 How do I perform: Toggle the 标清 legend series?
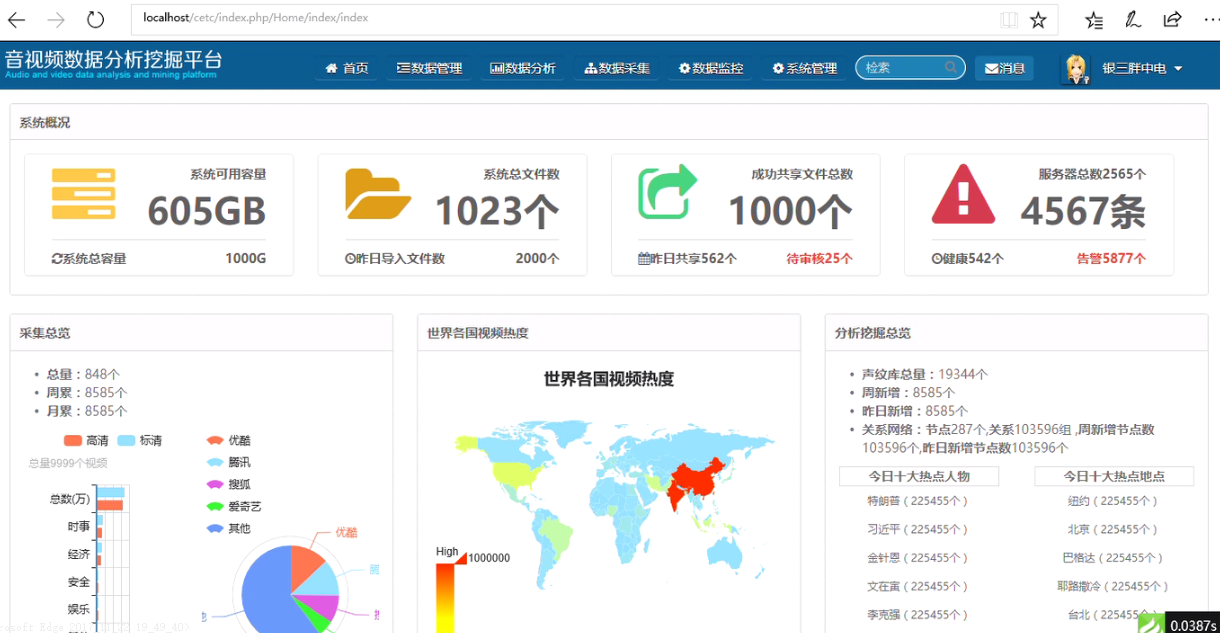pos(139,441)
